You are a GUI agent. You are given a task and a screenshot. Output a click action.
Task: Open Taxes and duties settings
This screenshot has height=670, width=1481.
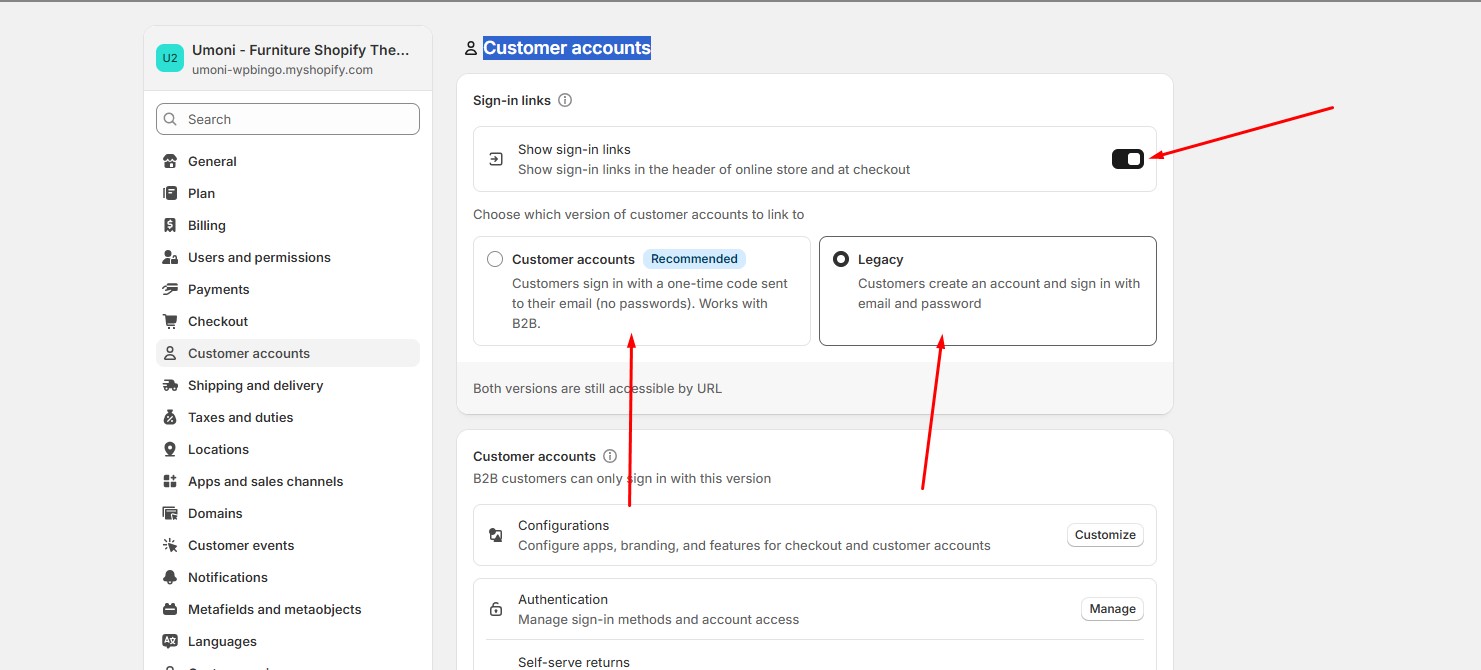point(240,417)
